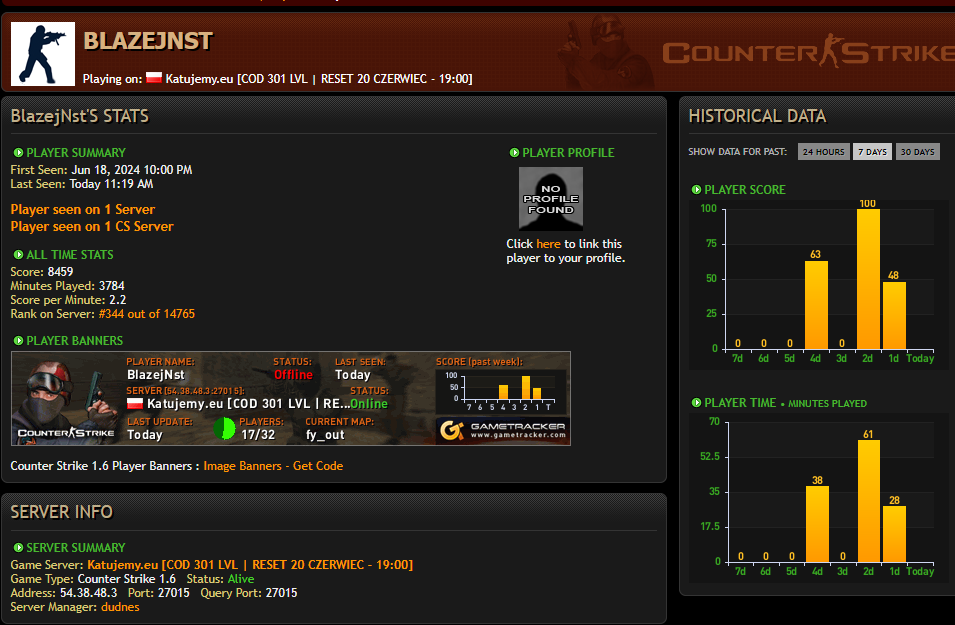Click the 'Status: Alive' text

coord(220,579)
